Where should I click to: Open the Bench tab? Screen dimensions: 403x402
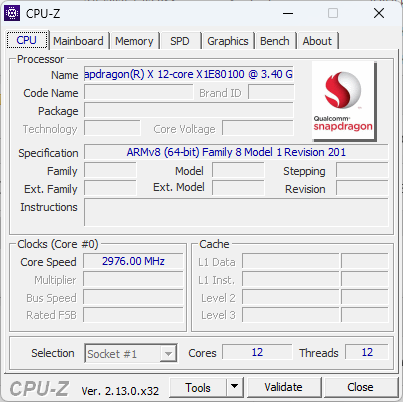pyautogui.click(x=275, y=41)
